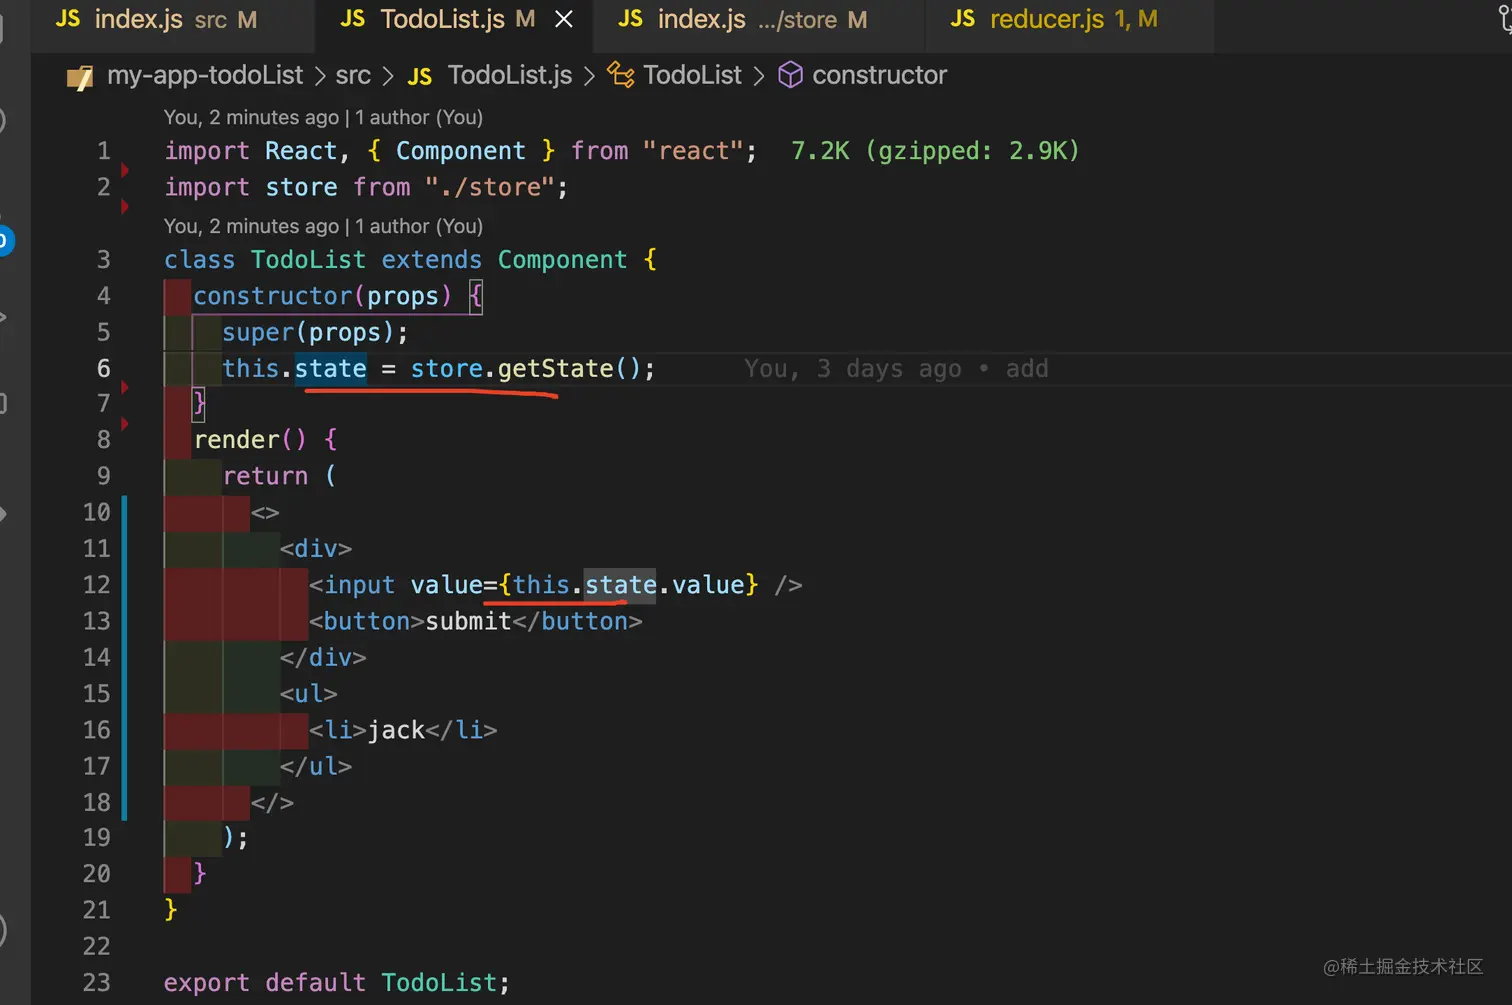
Task: Click the inline blame 'You, 3 days ago • add'
Action: pyautogui.click(x=896, y=369)
